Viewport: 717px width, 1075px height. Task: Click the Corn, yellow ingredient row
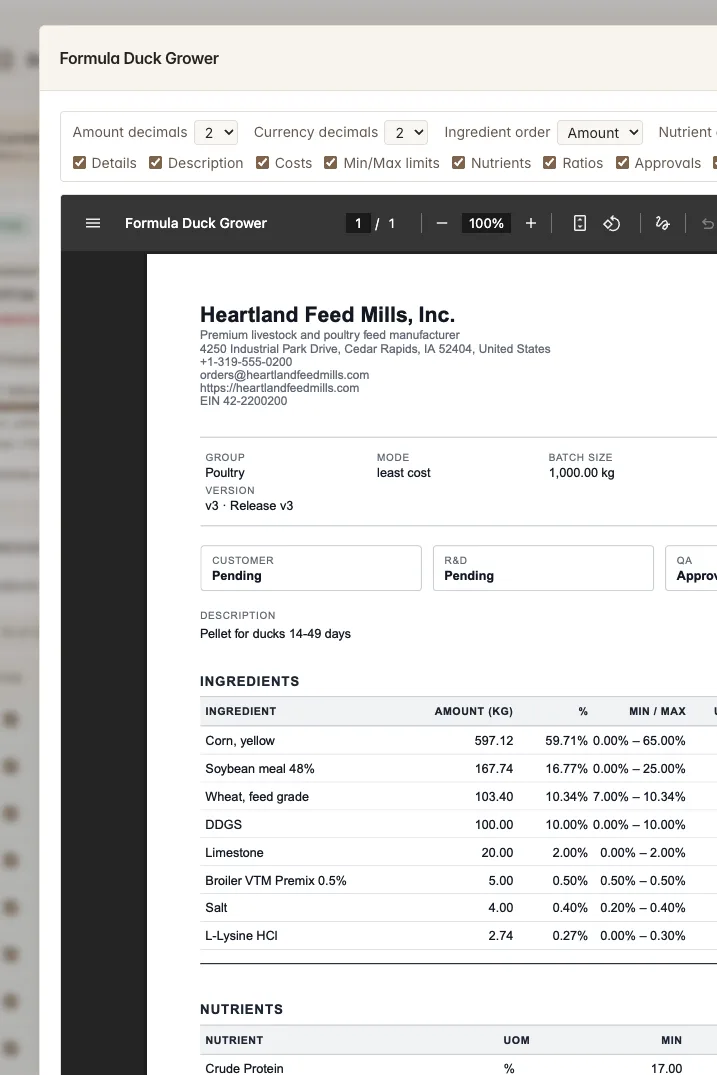coord(459,741)
